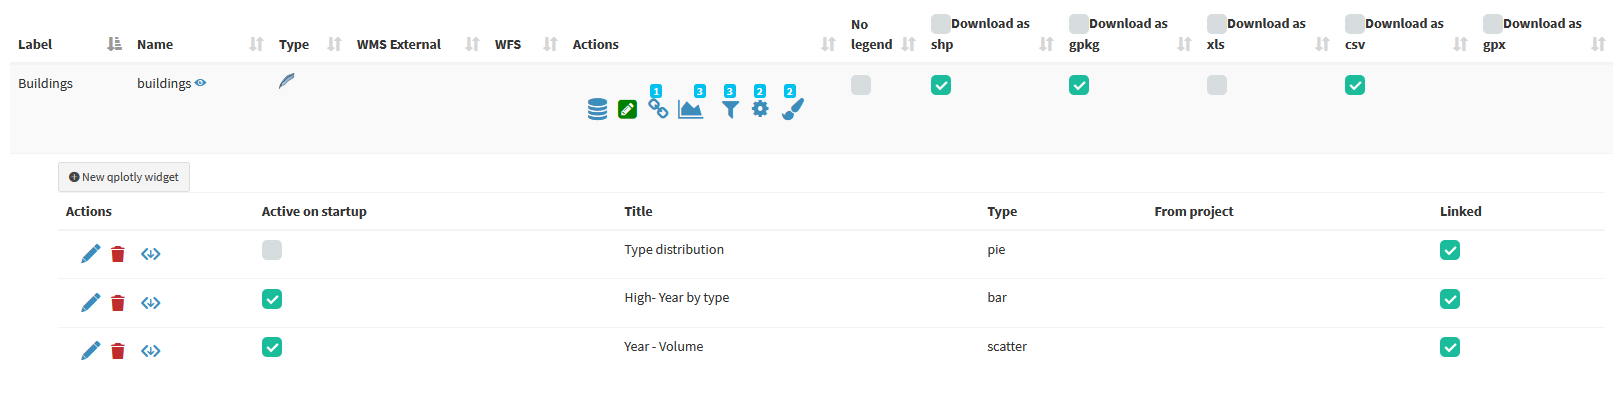Click the green editing pencil icon for Buildings
Image resolution: width=1621 pixels, height=399 pixels.
click(x=627, y=110)
